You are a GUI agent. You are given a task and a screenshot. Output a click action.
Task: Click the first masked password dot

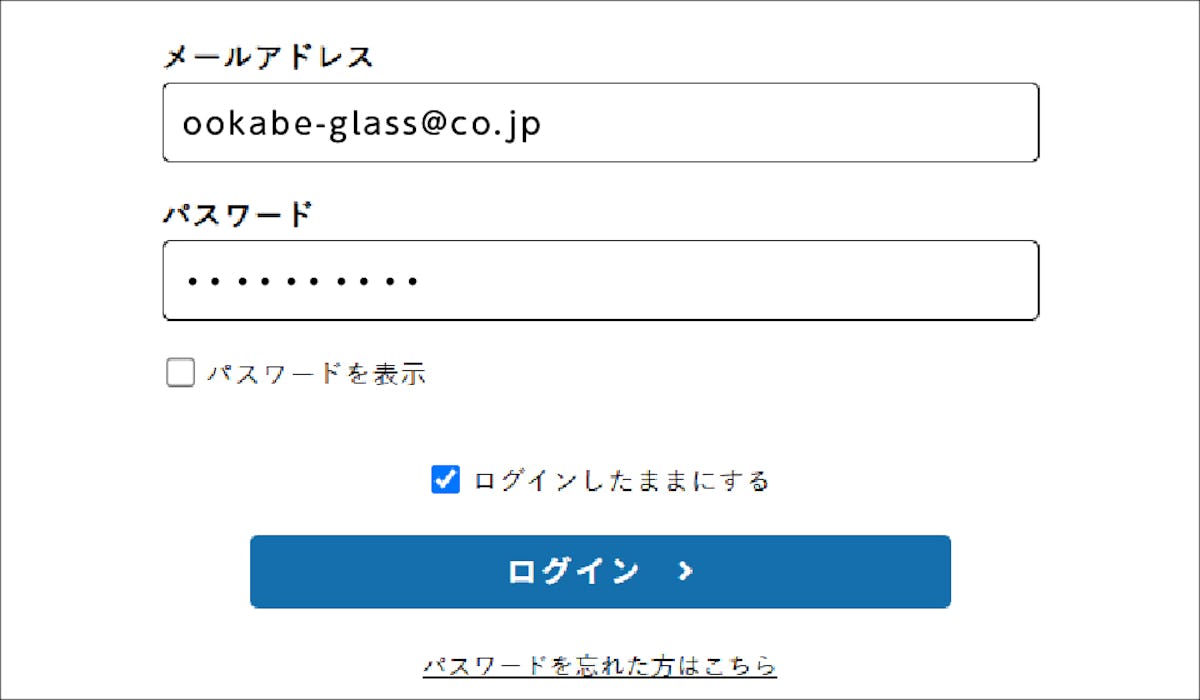tap(191, 282)
